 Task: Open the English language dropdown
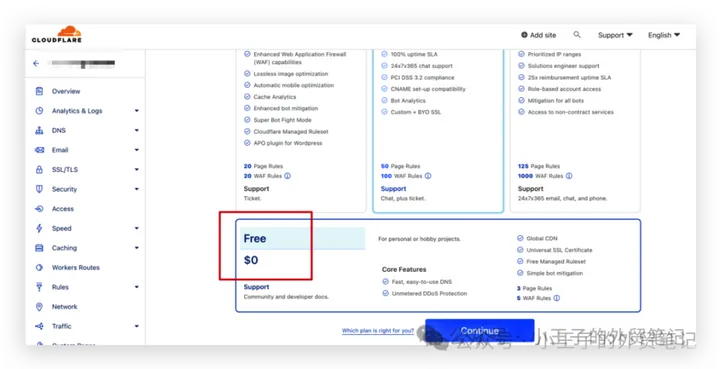664,35
